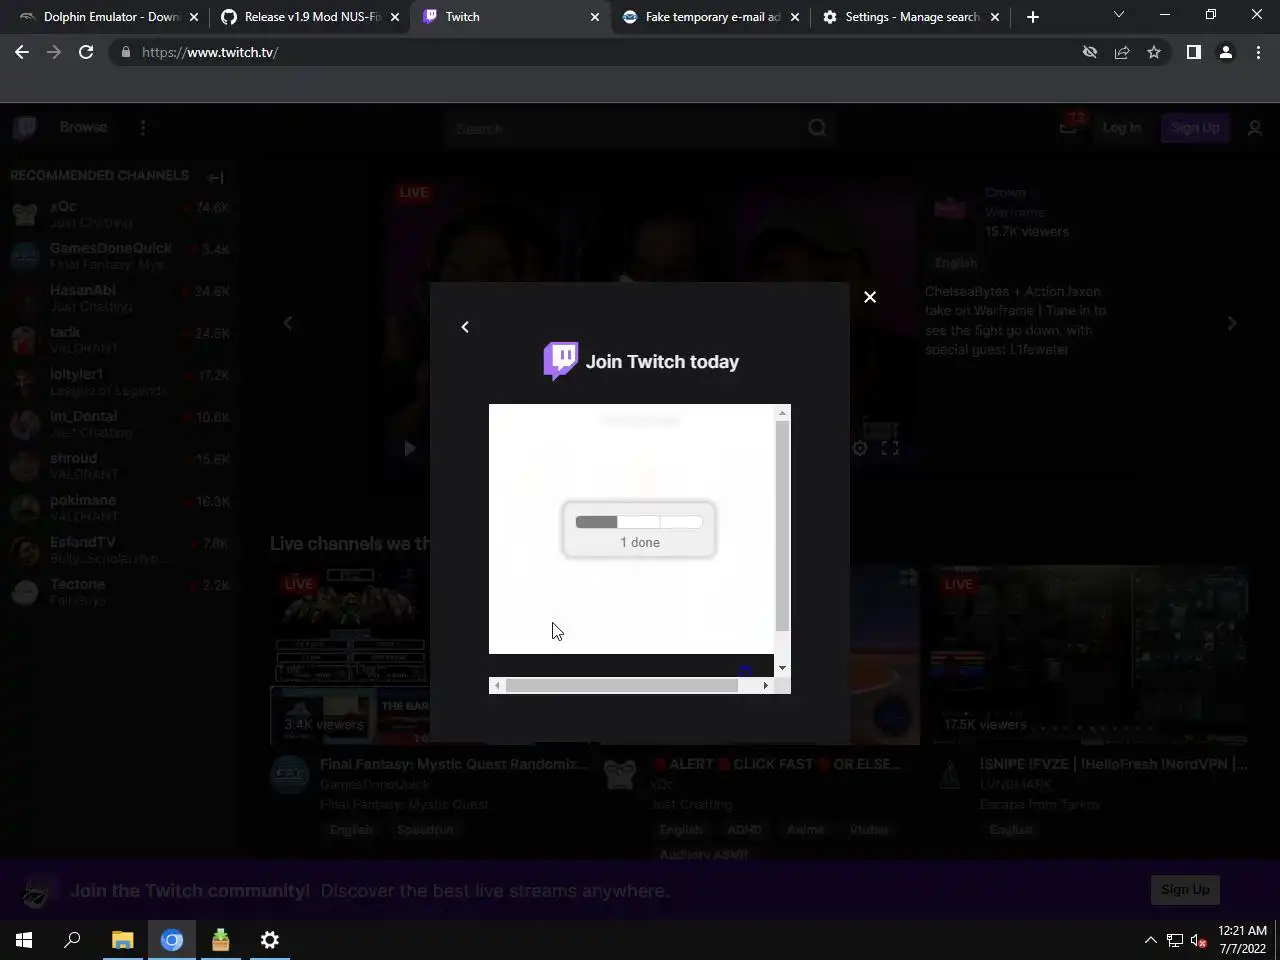Open the HasanAbi channel

coord(120,298)
